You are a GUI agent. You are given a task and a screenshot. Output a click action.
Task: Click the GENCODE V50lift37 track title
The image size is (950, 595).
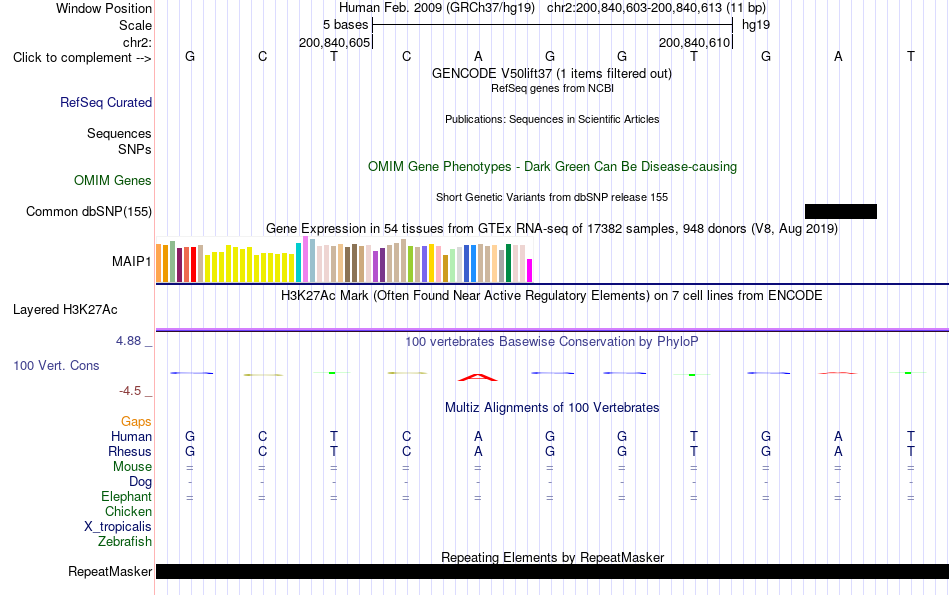click(552, 73)
